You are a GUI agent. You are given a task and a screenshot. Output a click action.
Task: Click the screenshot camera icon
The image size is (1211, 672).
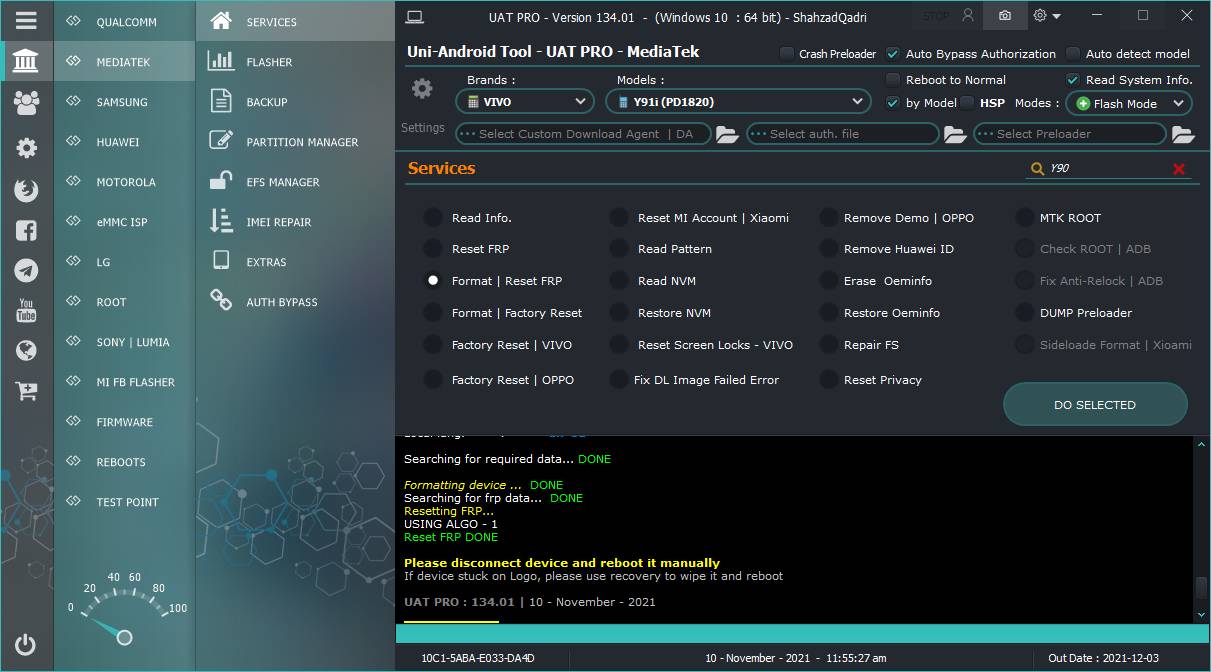point(1005,16)
